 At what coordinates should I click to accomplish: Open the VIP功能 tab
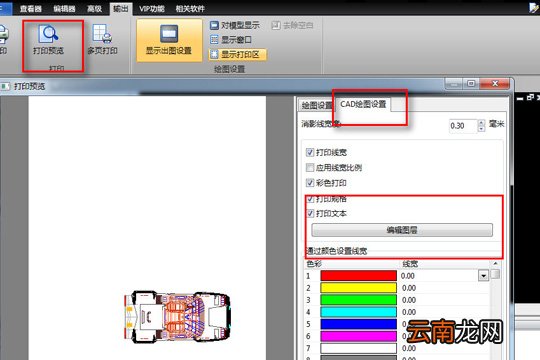coord(152,8)
